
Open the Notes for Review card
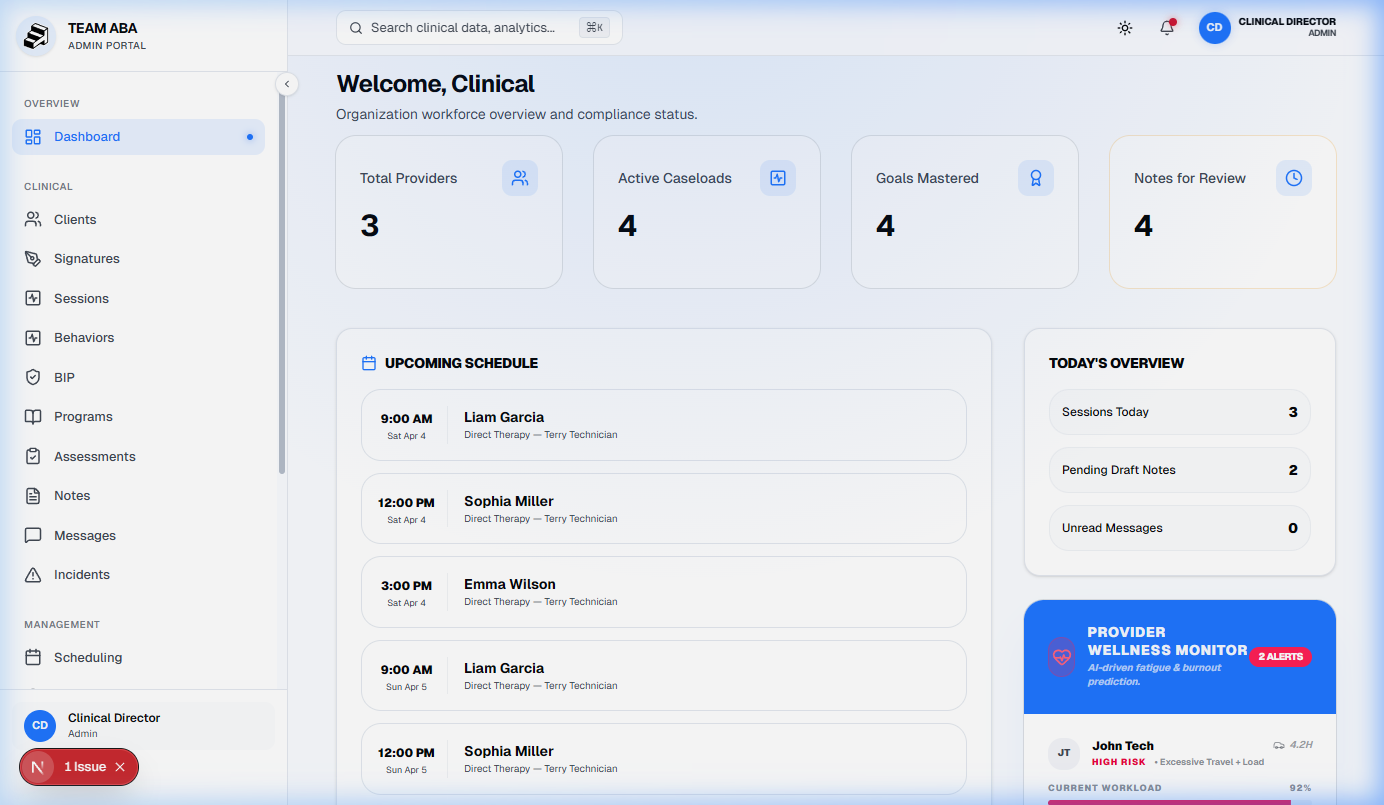pos(1223,212)
